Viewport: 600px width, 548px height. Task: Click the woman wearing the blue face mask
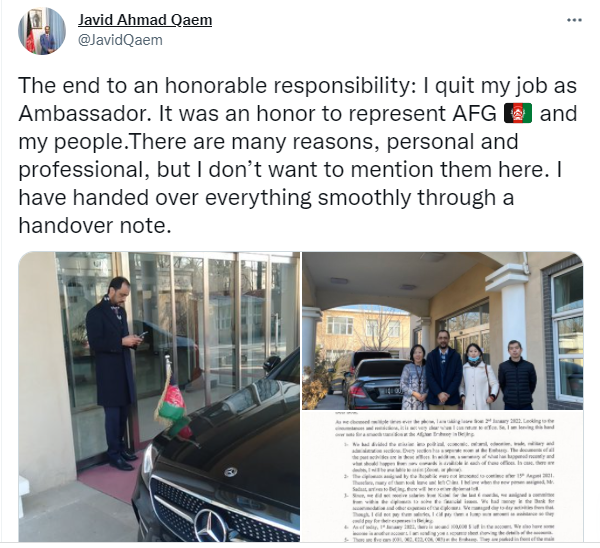(x=478, y=377)
